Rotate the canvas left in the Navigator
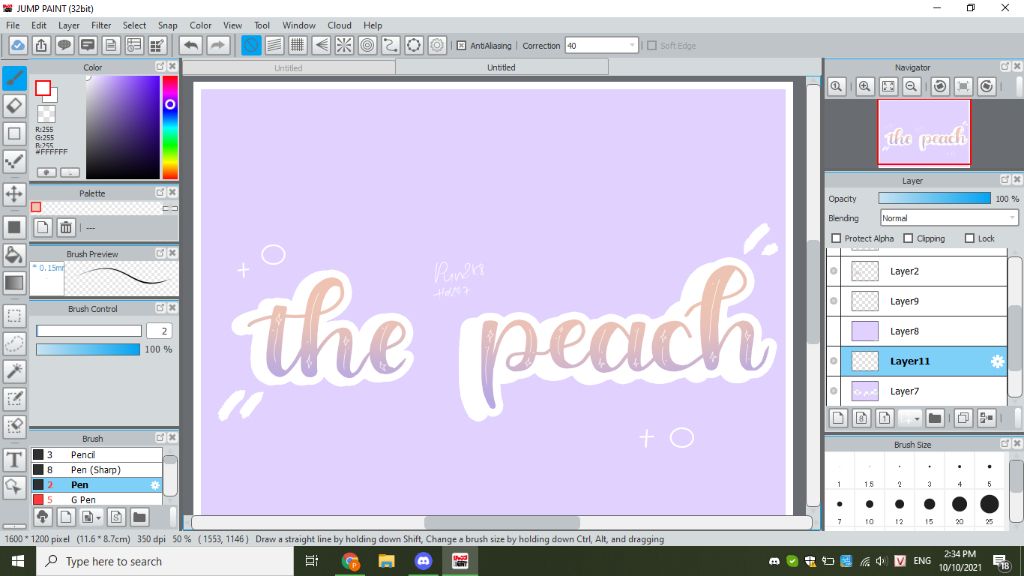Viewport: 1024px width, 576px height. pyautogui.click(x=940, y=86)
